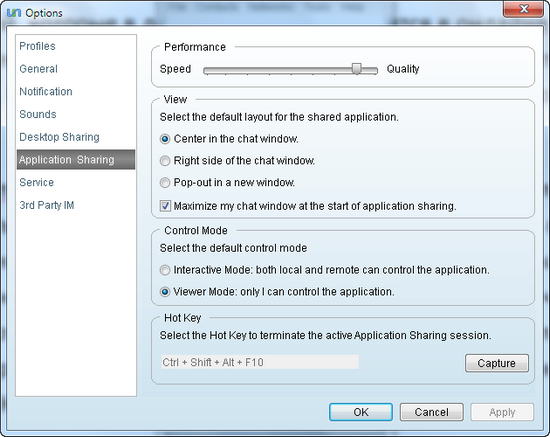The width and height of the screenshot is (550, 437).
Task: Switch to Desktop Sharing options
Action: 59,137
